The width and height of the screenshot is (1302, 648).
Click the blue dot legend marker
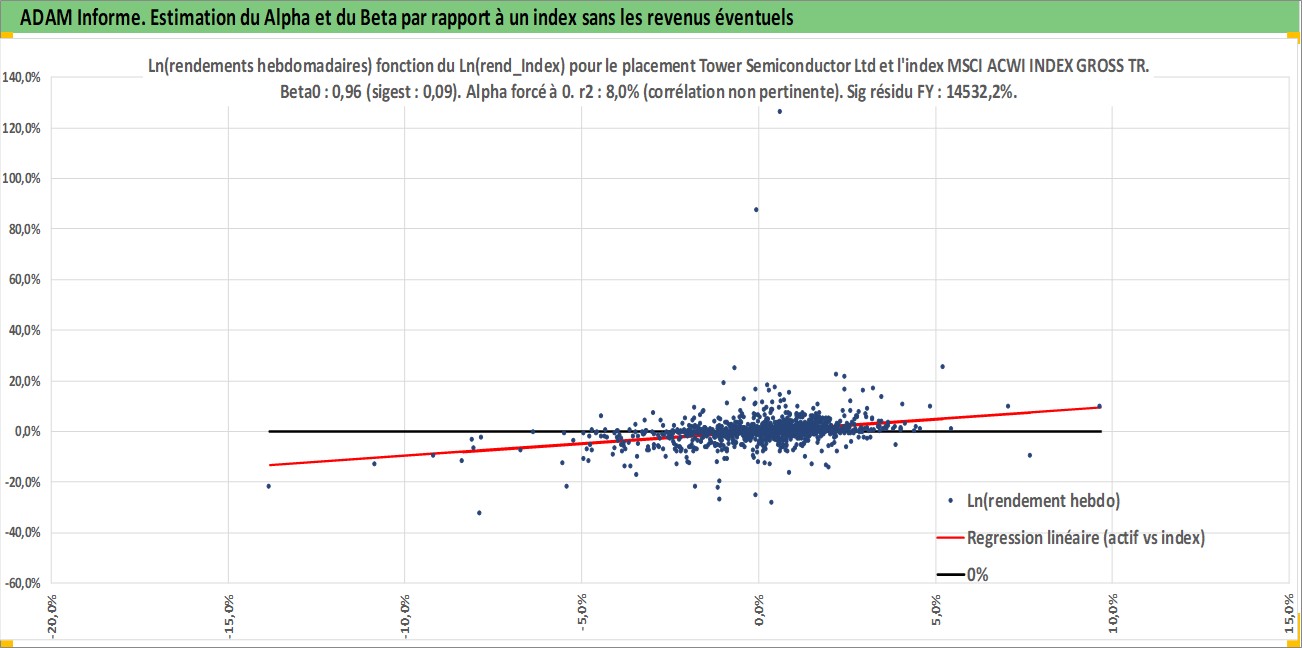coord(950,500)
